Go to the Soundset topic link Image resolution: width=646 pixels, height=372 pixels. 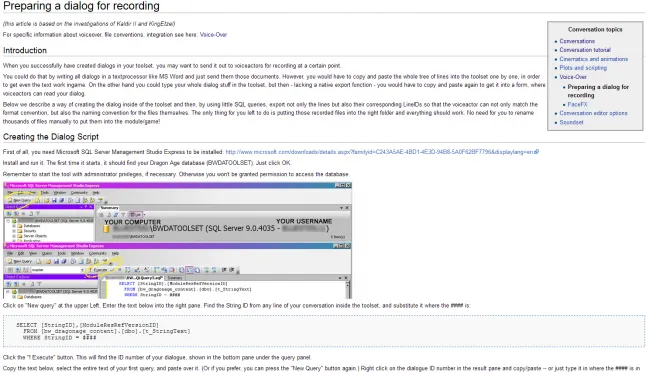tap(571, 122)
